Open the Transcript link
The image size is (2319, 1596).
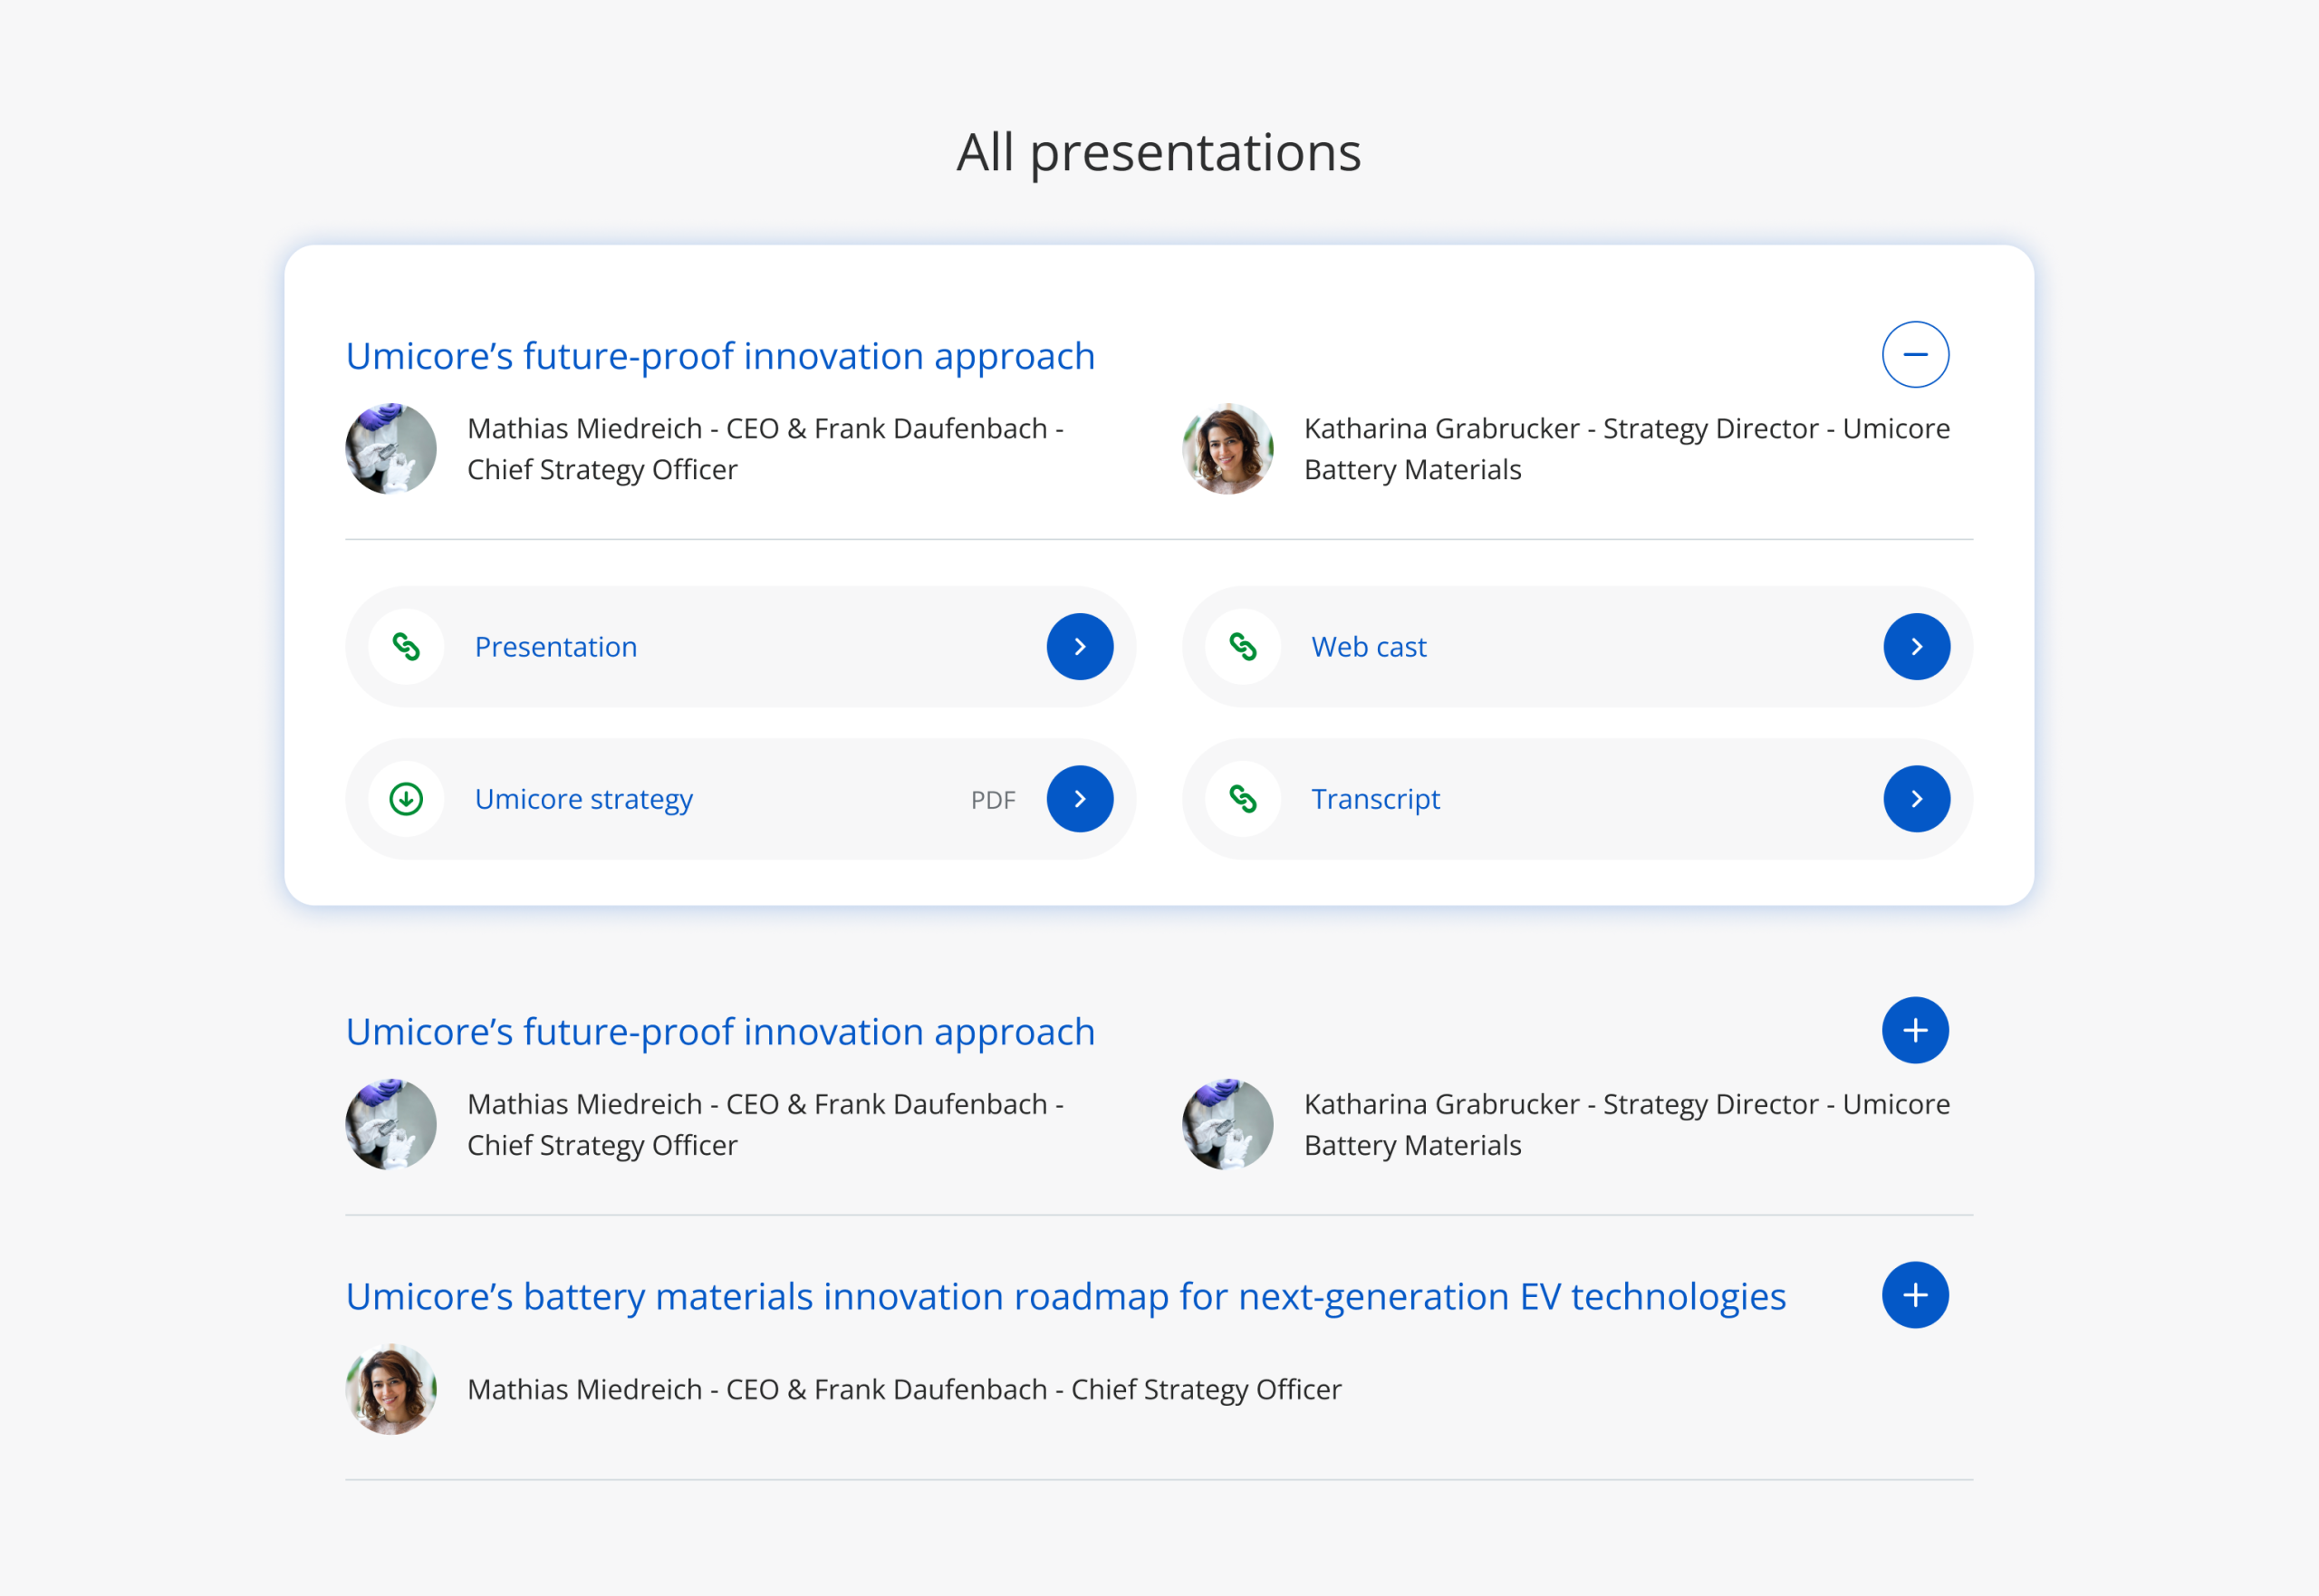pos(1915,799)
